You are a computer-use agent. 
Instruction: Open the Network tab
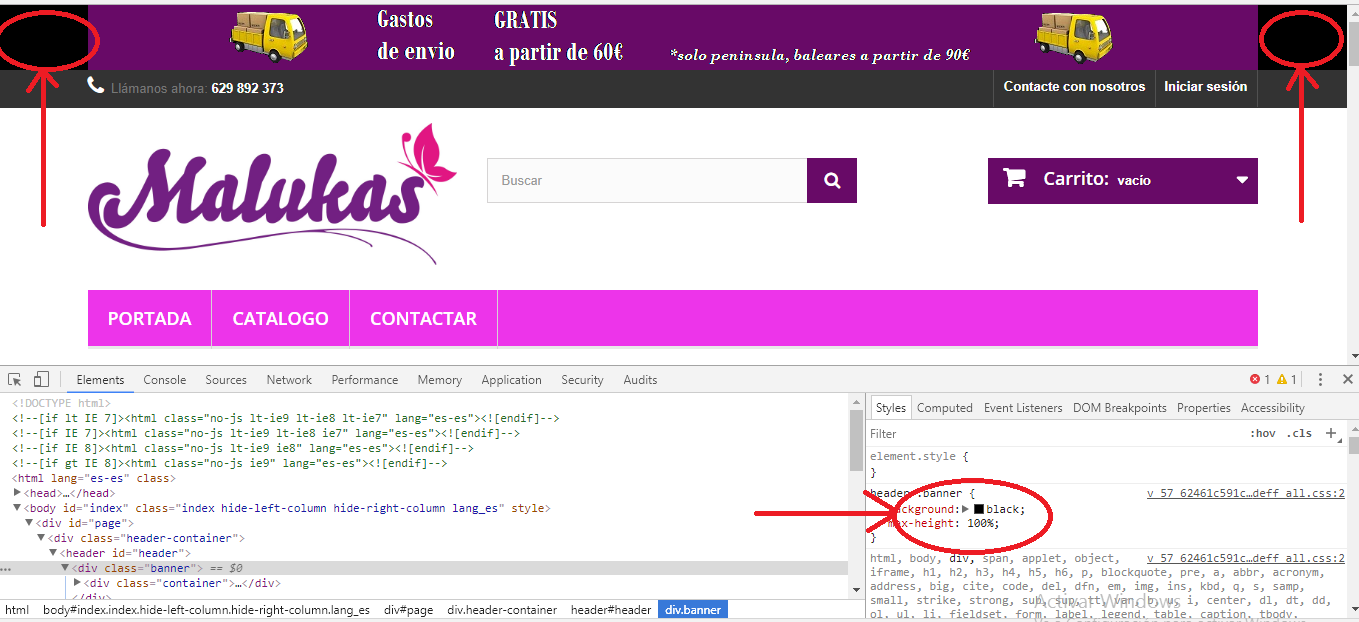click(289, 380)
